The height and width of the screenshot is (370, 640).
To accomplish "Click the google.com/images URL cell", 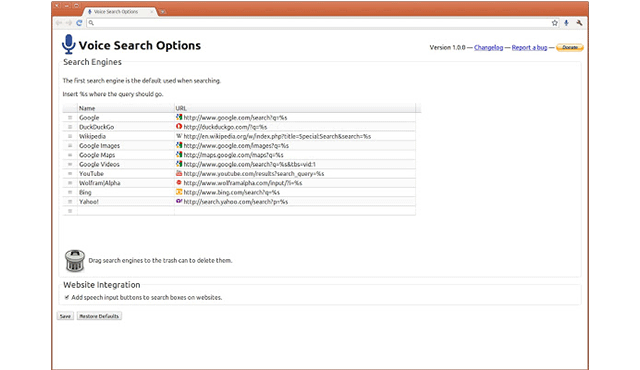I will (x=295, y=146).
